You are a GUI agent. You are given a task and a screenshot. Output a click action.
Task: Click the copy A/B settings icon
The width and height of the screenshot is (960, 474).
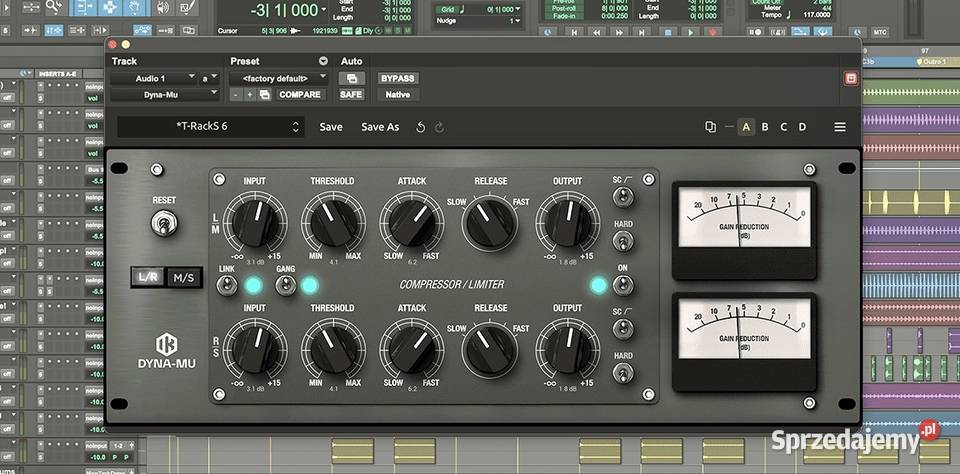[x=710, y=127]
